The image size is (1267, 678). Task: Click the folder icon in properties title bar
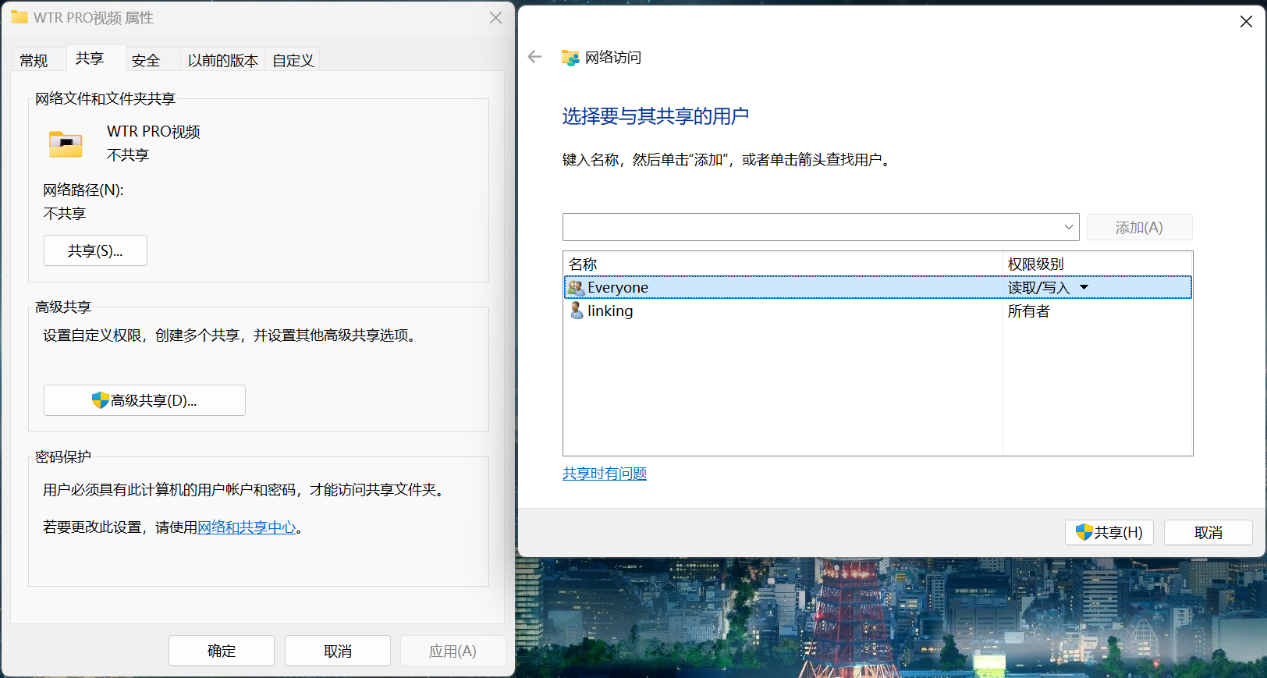coord(19,18)
